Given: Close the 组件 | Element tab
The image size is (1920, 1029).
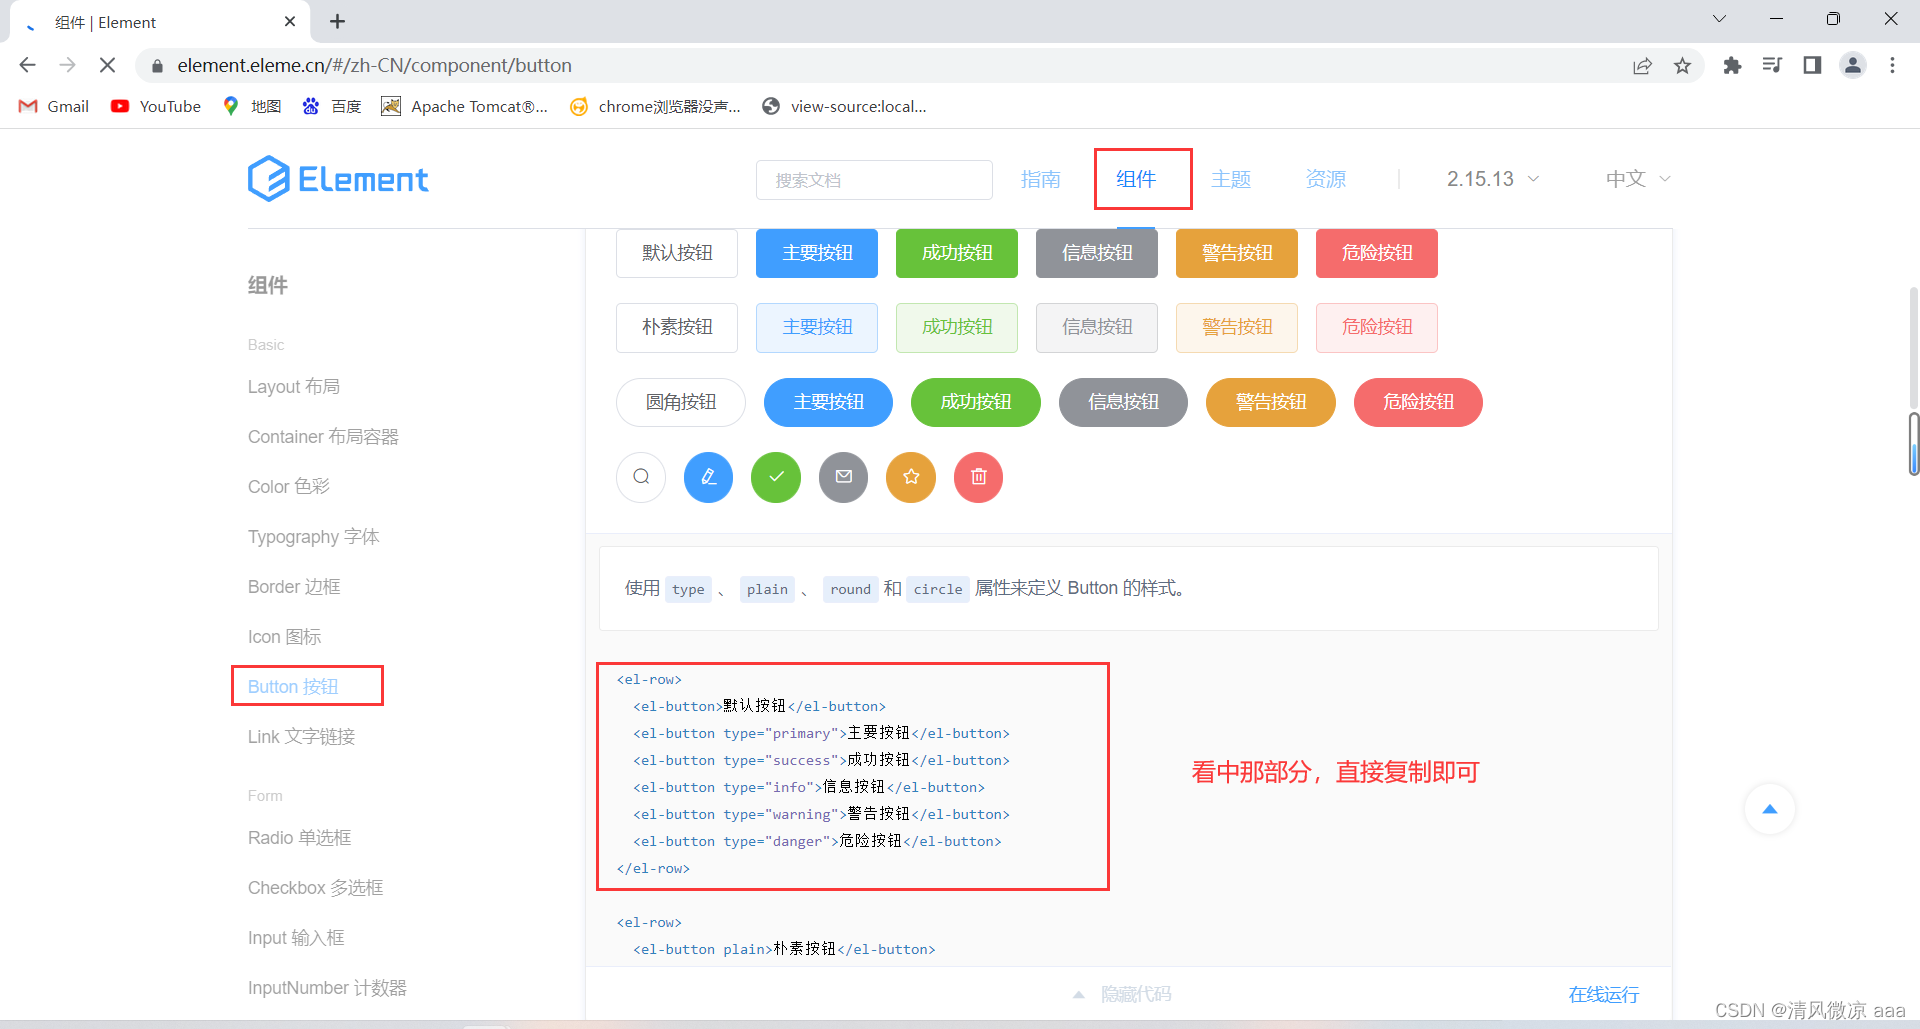Looking at the screenshot, I should tap(290, 21).
